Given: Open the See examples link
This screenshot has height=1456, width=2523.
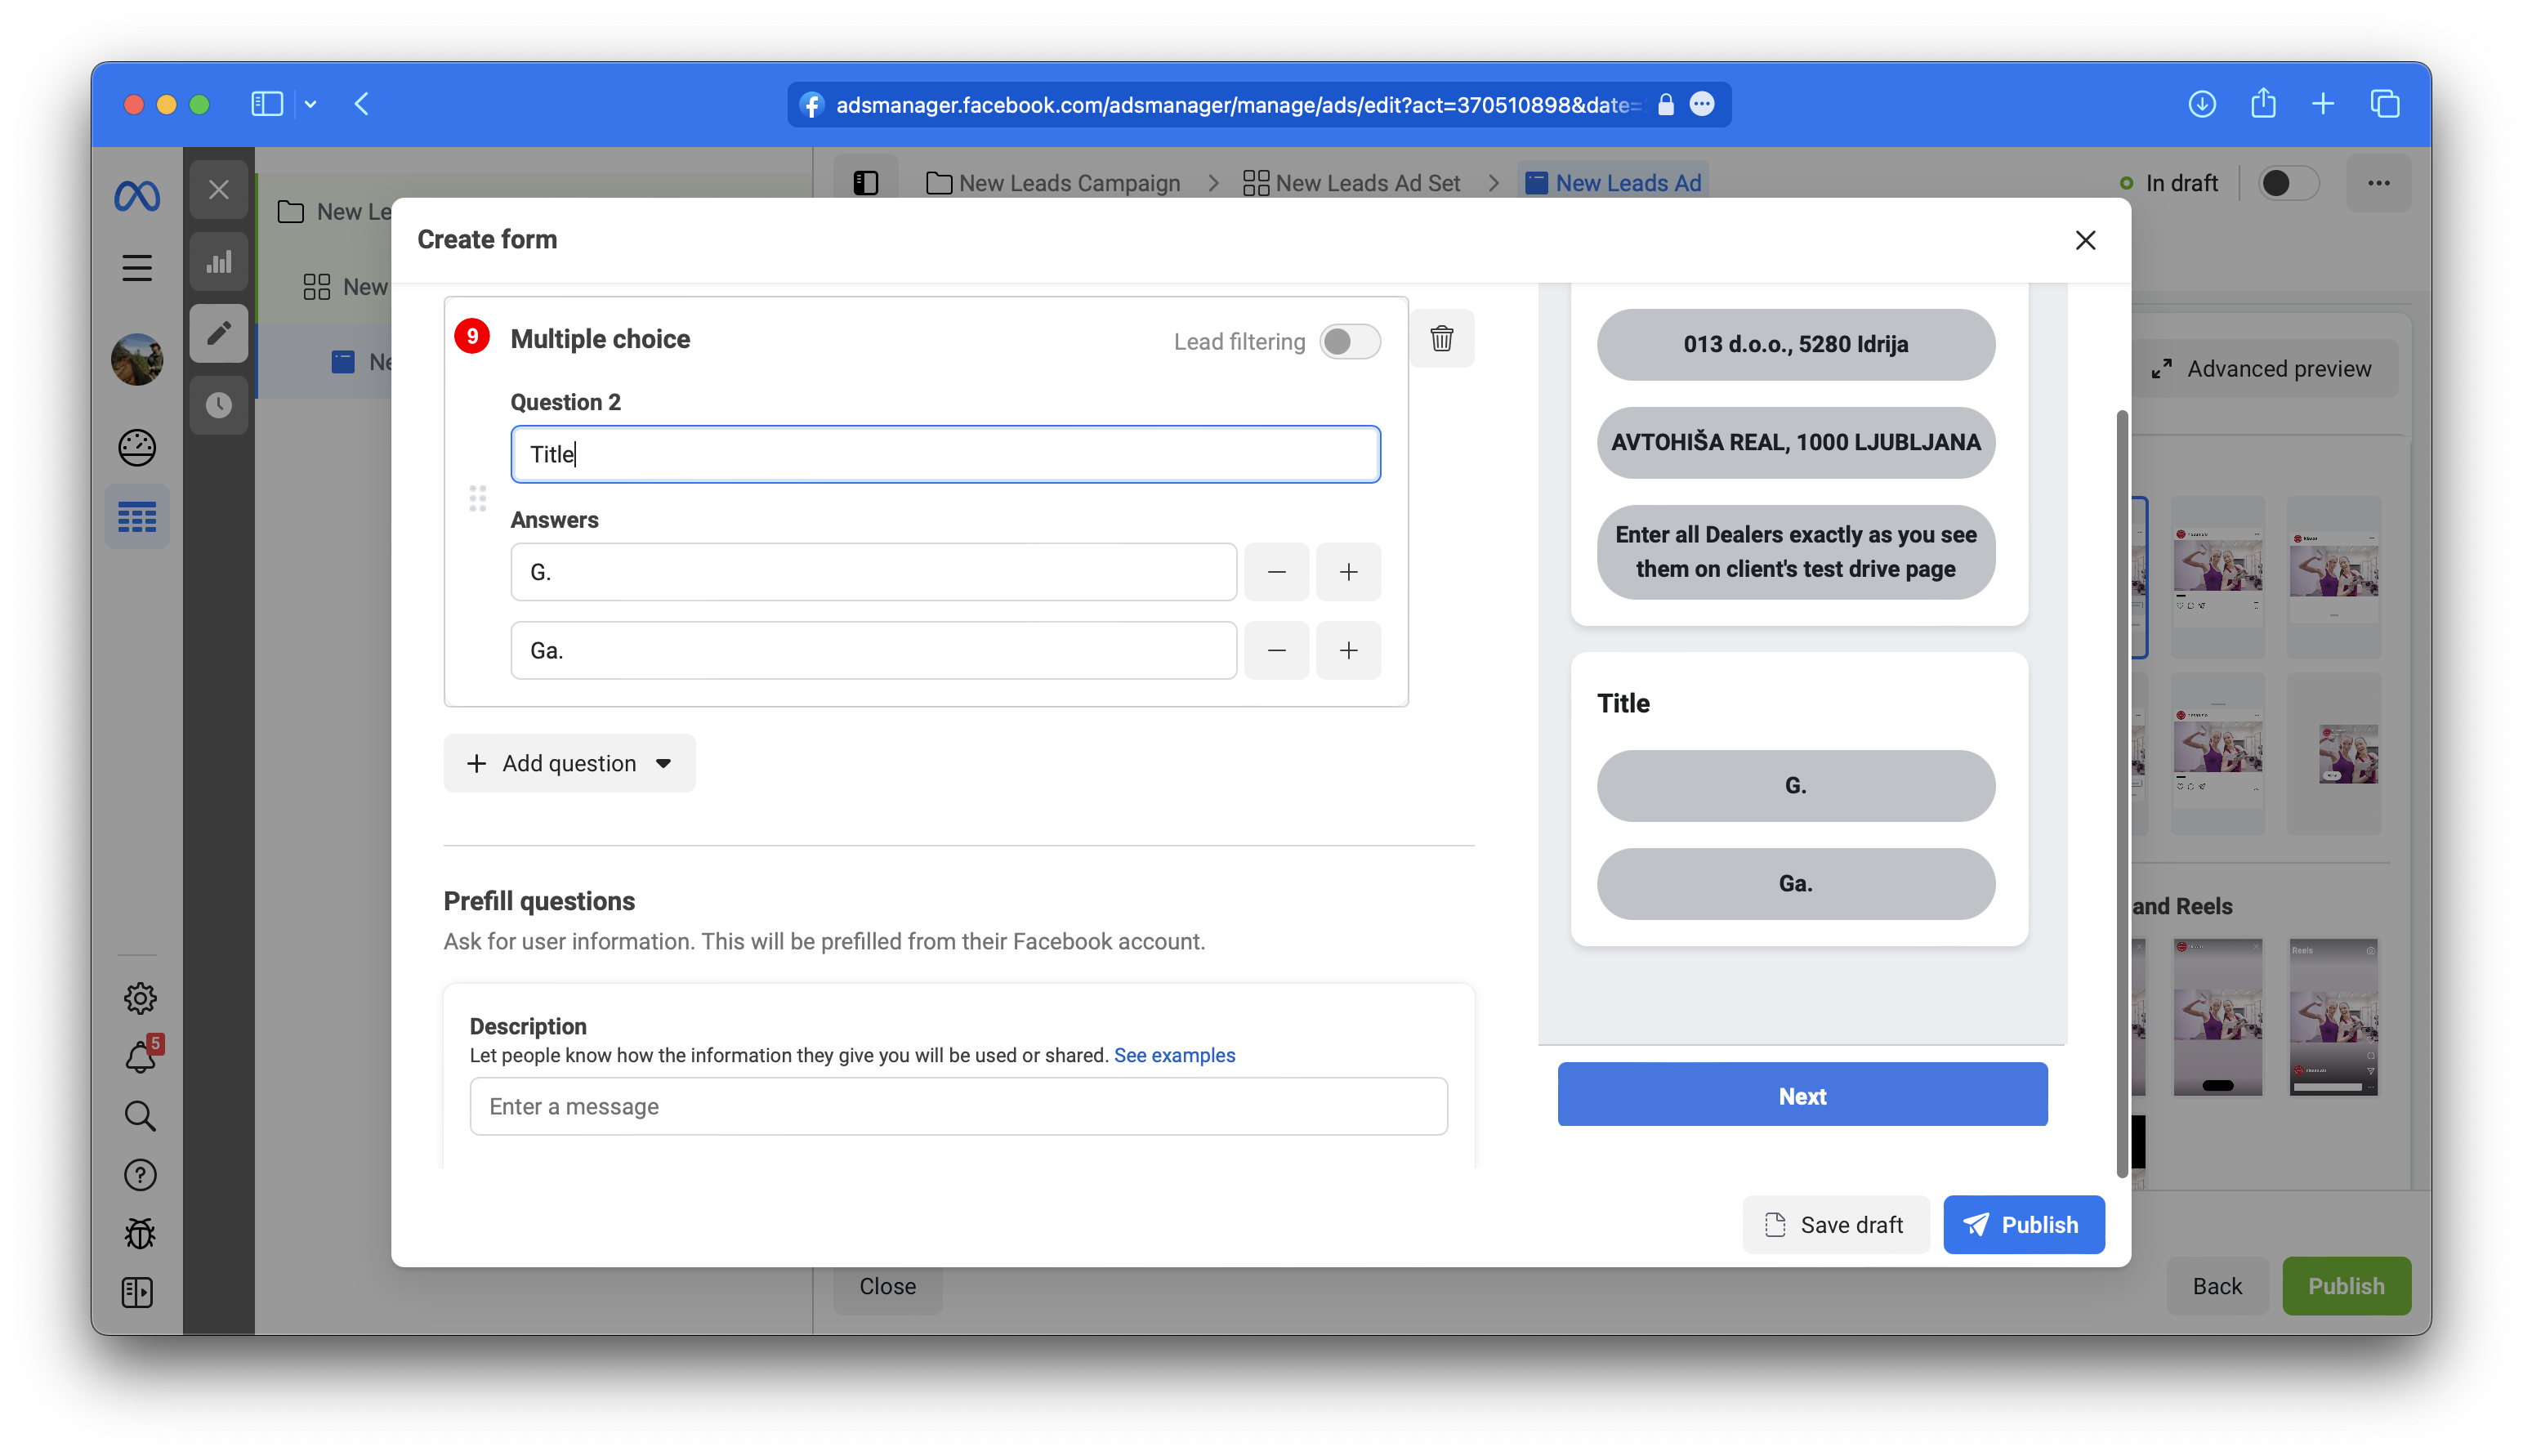Looking at the screenshot, I should 1174,1055.
